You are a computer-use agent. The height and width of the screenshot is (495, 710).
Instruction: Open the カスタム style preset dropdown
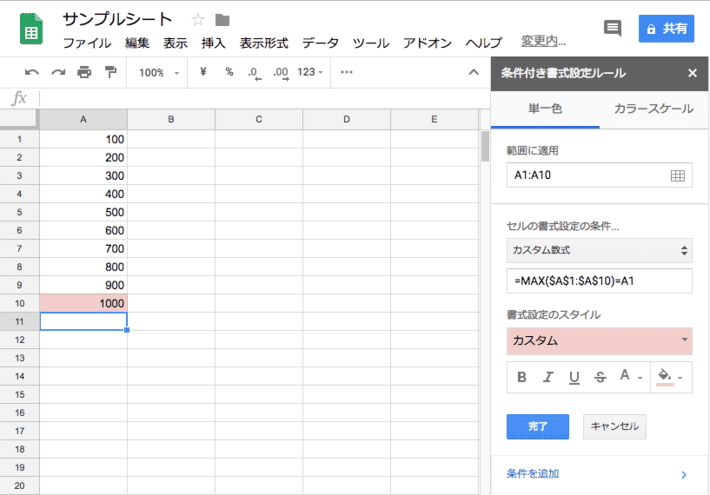(x=599, y=341)
